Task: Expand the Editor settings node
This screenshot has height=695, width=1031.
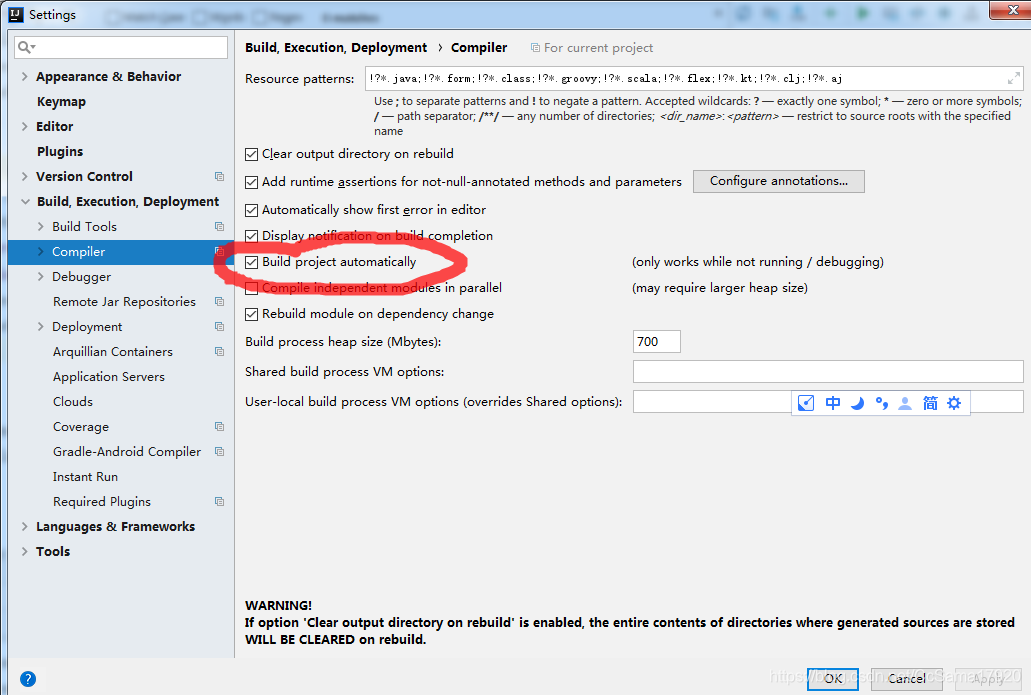Action: tap(25, 126)
